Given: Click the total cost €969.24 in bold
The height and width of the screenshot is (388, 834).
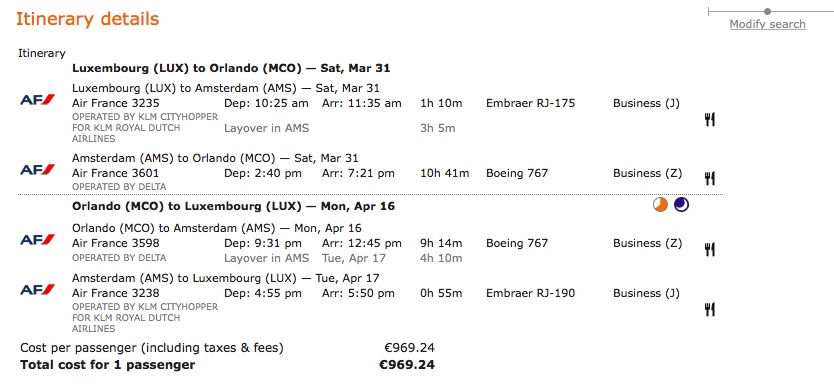Looking at the screenshot, I should pos(407,365).
